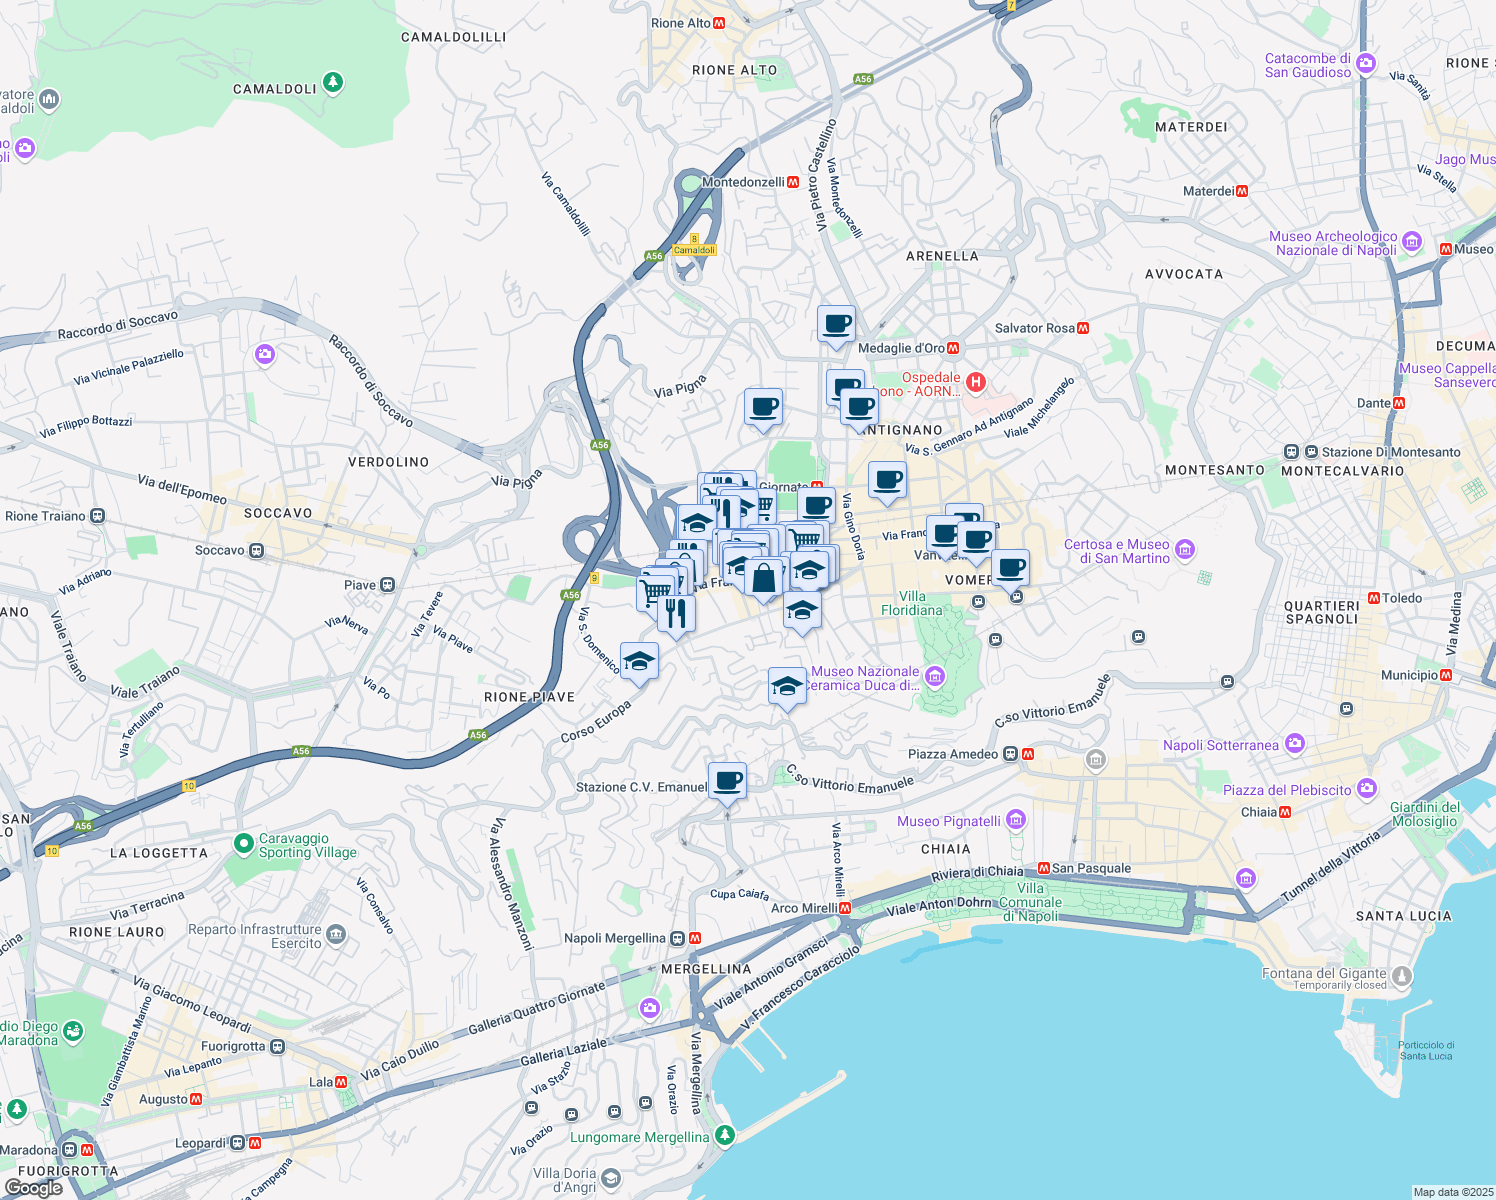Click the Arco Mirelli metro icon

point(845,908)
